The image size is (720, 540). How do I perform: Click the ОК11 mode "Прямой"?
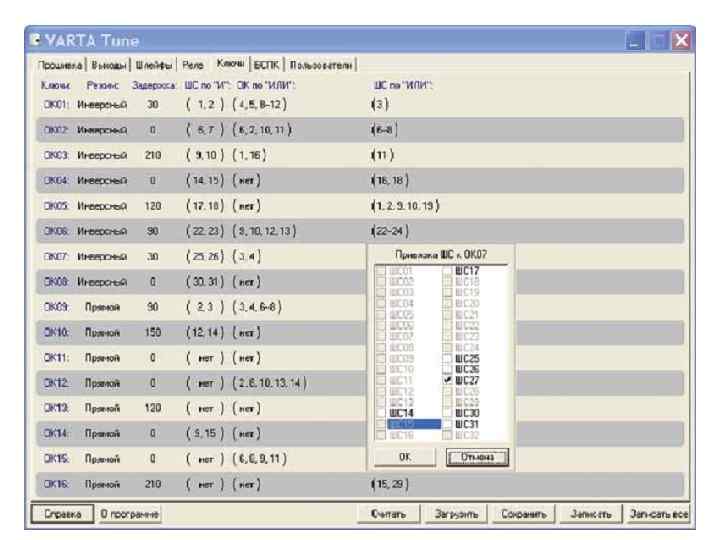(x=102, y=357)
